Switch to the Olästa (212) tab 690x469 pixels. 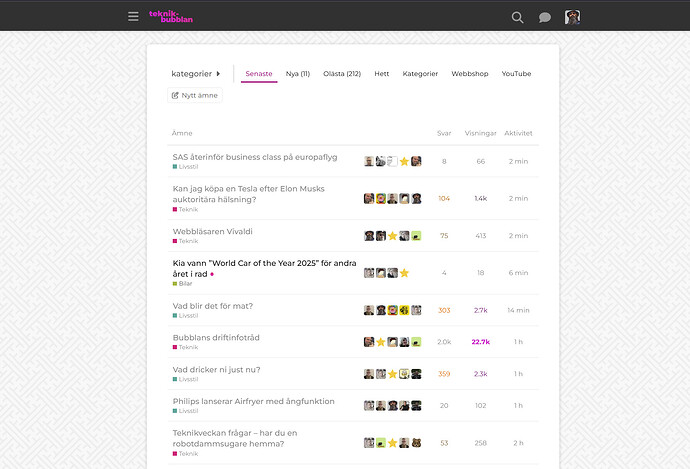pyautogui.click(x=342, y=74)
